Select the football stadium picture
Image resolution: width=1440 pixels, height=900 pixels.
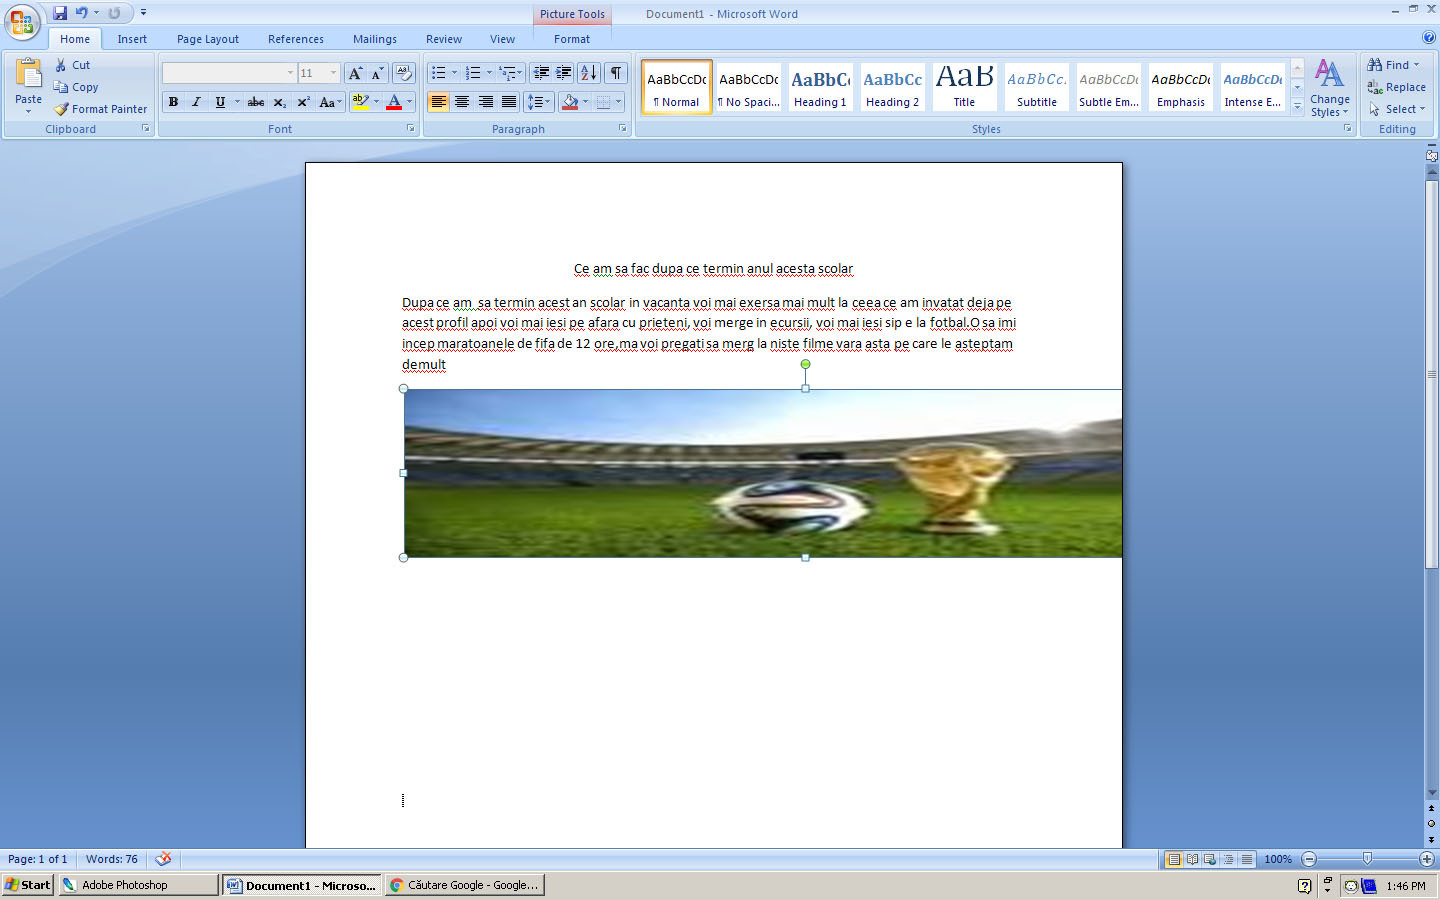point(763,473)
